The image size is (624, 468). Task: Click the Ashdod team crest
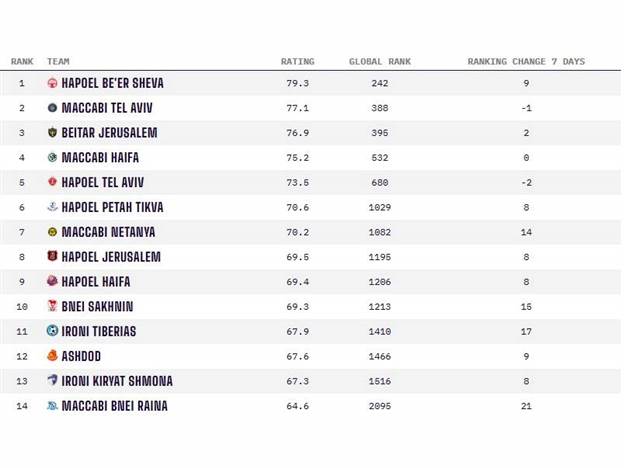(53, 356)
